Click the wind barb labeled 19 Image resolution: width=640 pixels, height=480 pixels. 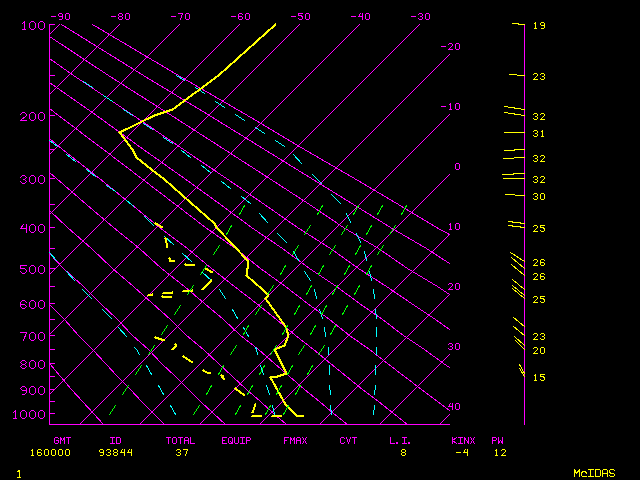point(517,24)
